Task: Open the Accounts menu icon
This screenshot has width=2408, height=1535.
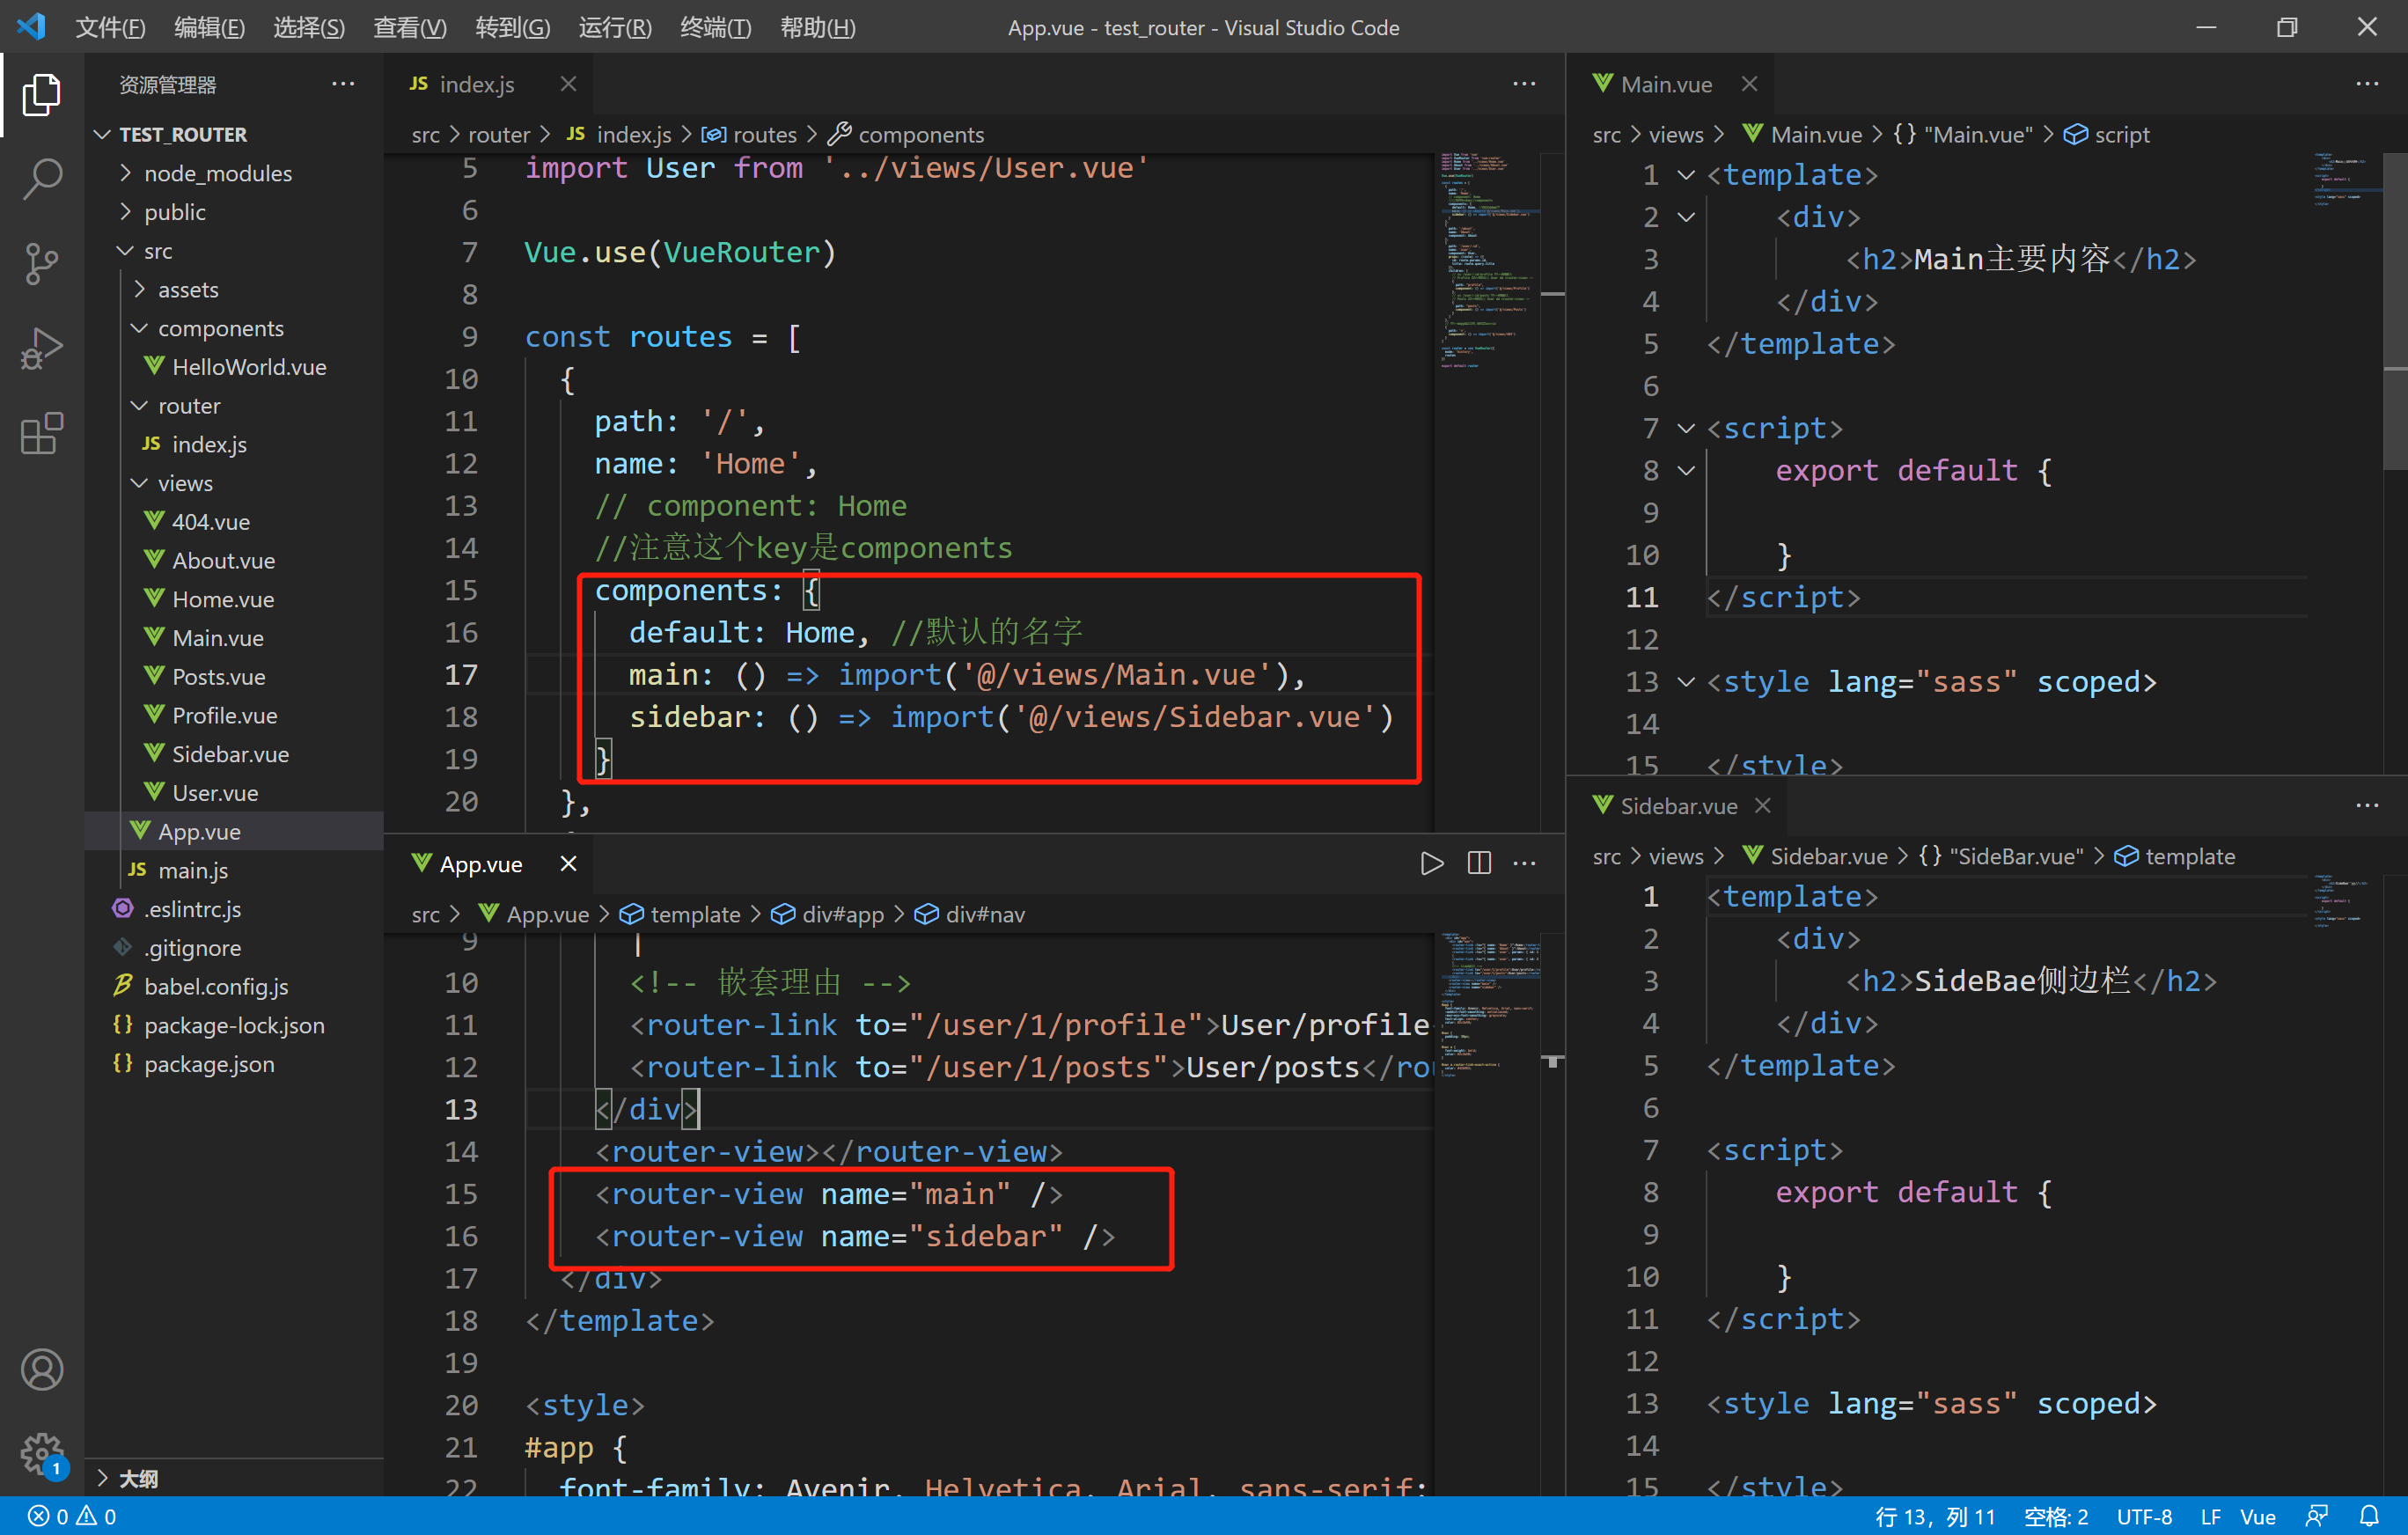Action: click(x=41, y=1370)
